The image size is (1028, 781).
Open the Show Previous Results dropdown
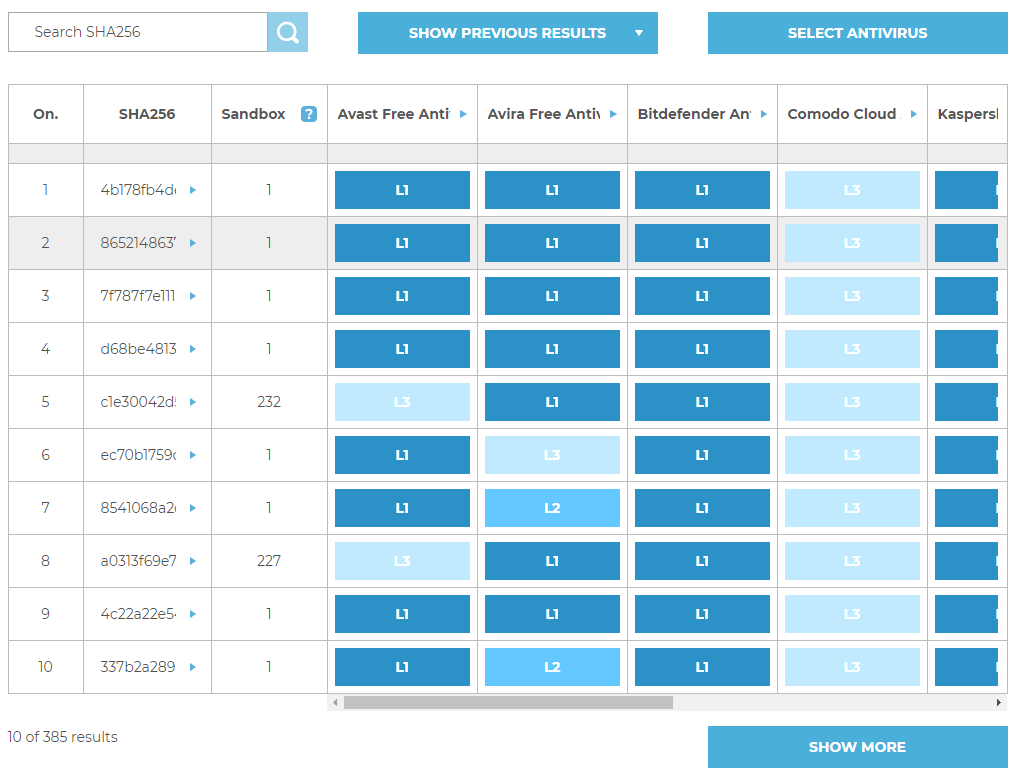(x=507, y=33)
